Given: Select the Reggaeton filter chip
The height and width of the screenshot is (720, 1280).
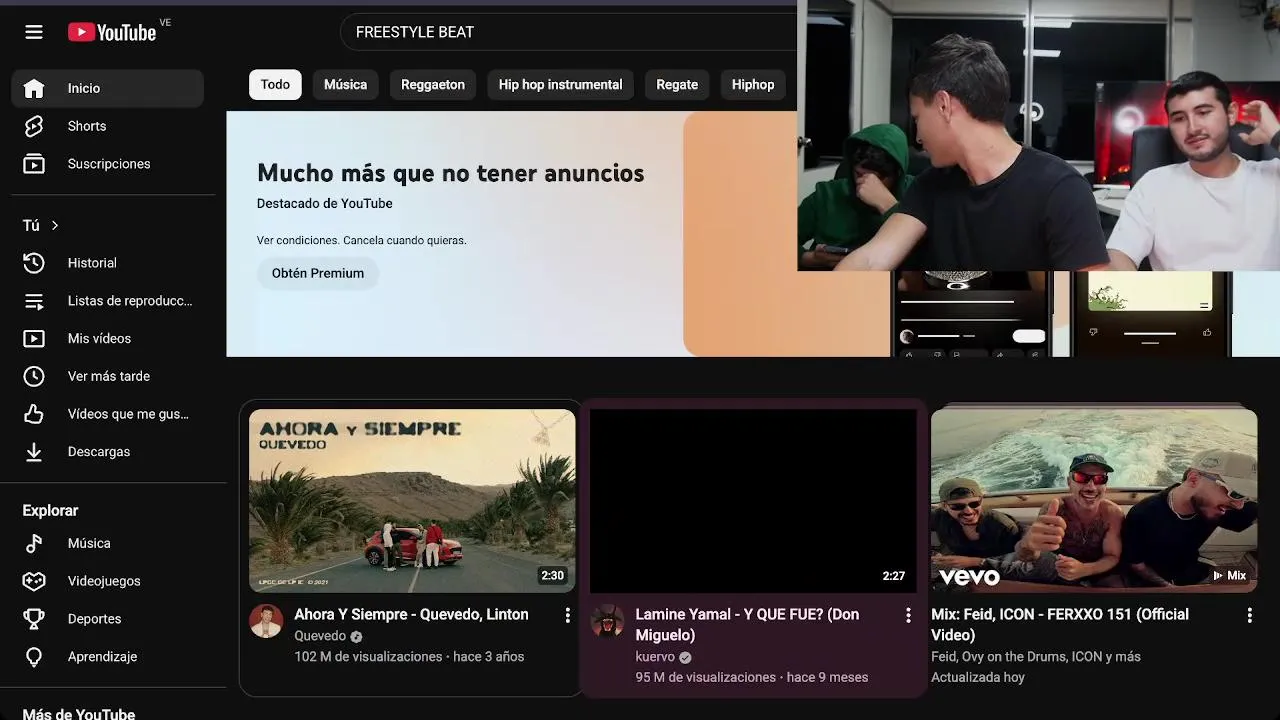Looking at the screenshot, I should [433, 85].
